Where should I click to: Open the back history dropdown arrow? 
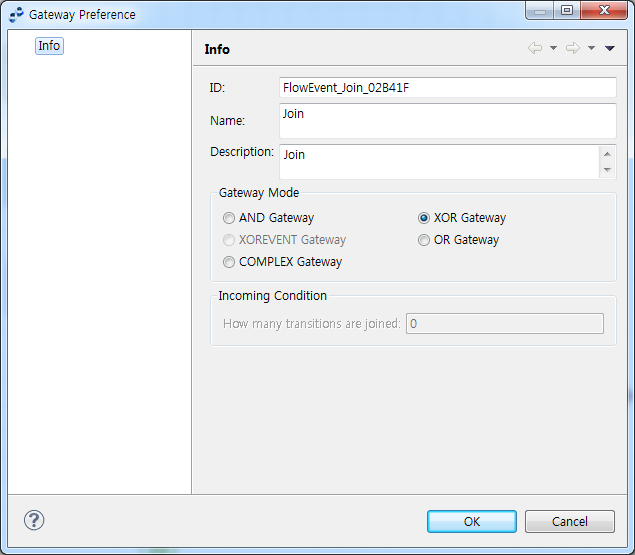tap(553, 48)
